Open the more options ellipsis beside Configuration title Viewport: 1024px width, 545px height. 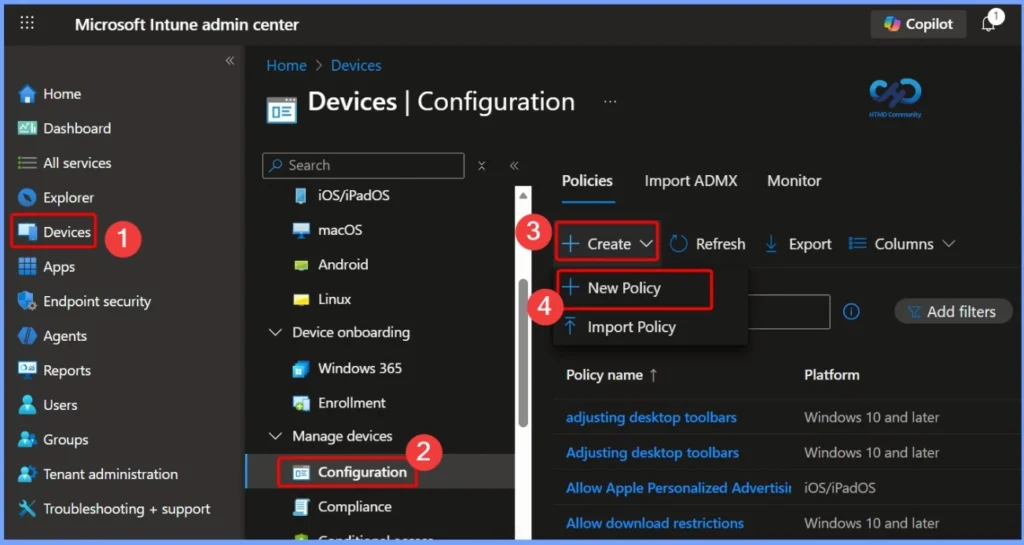(610, 102)
